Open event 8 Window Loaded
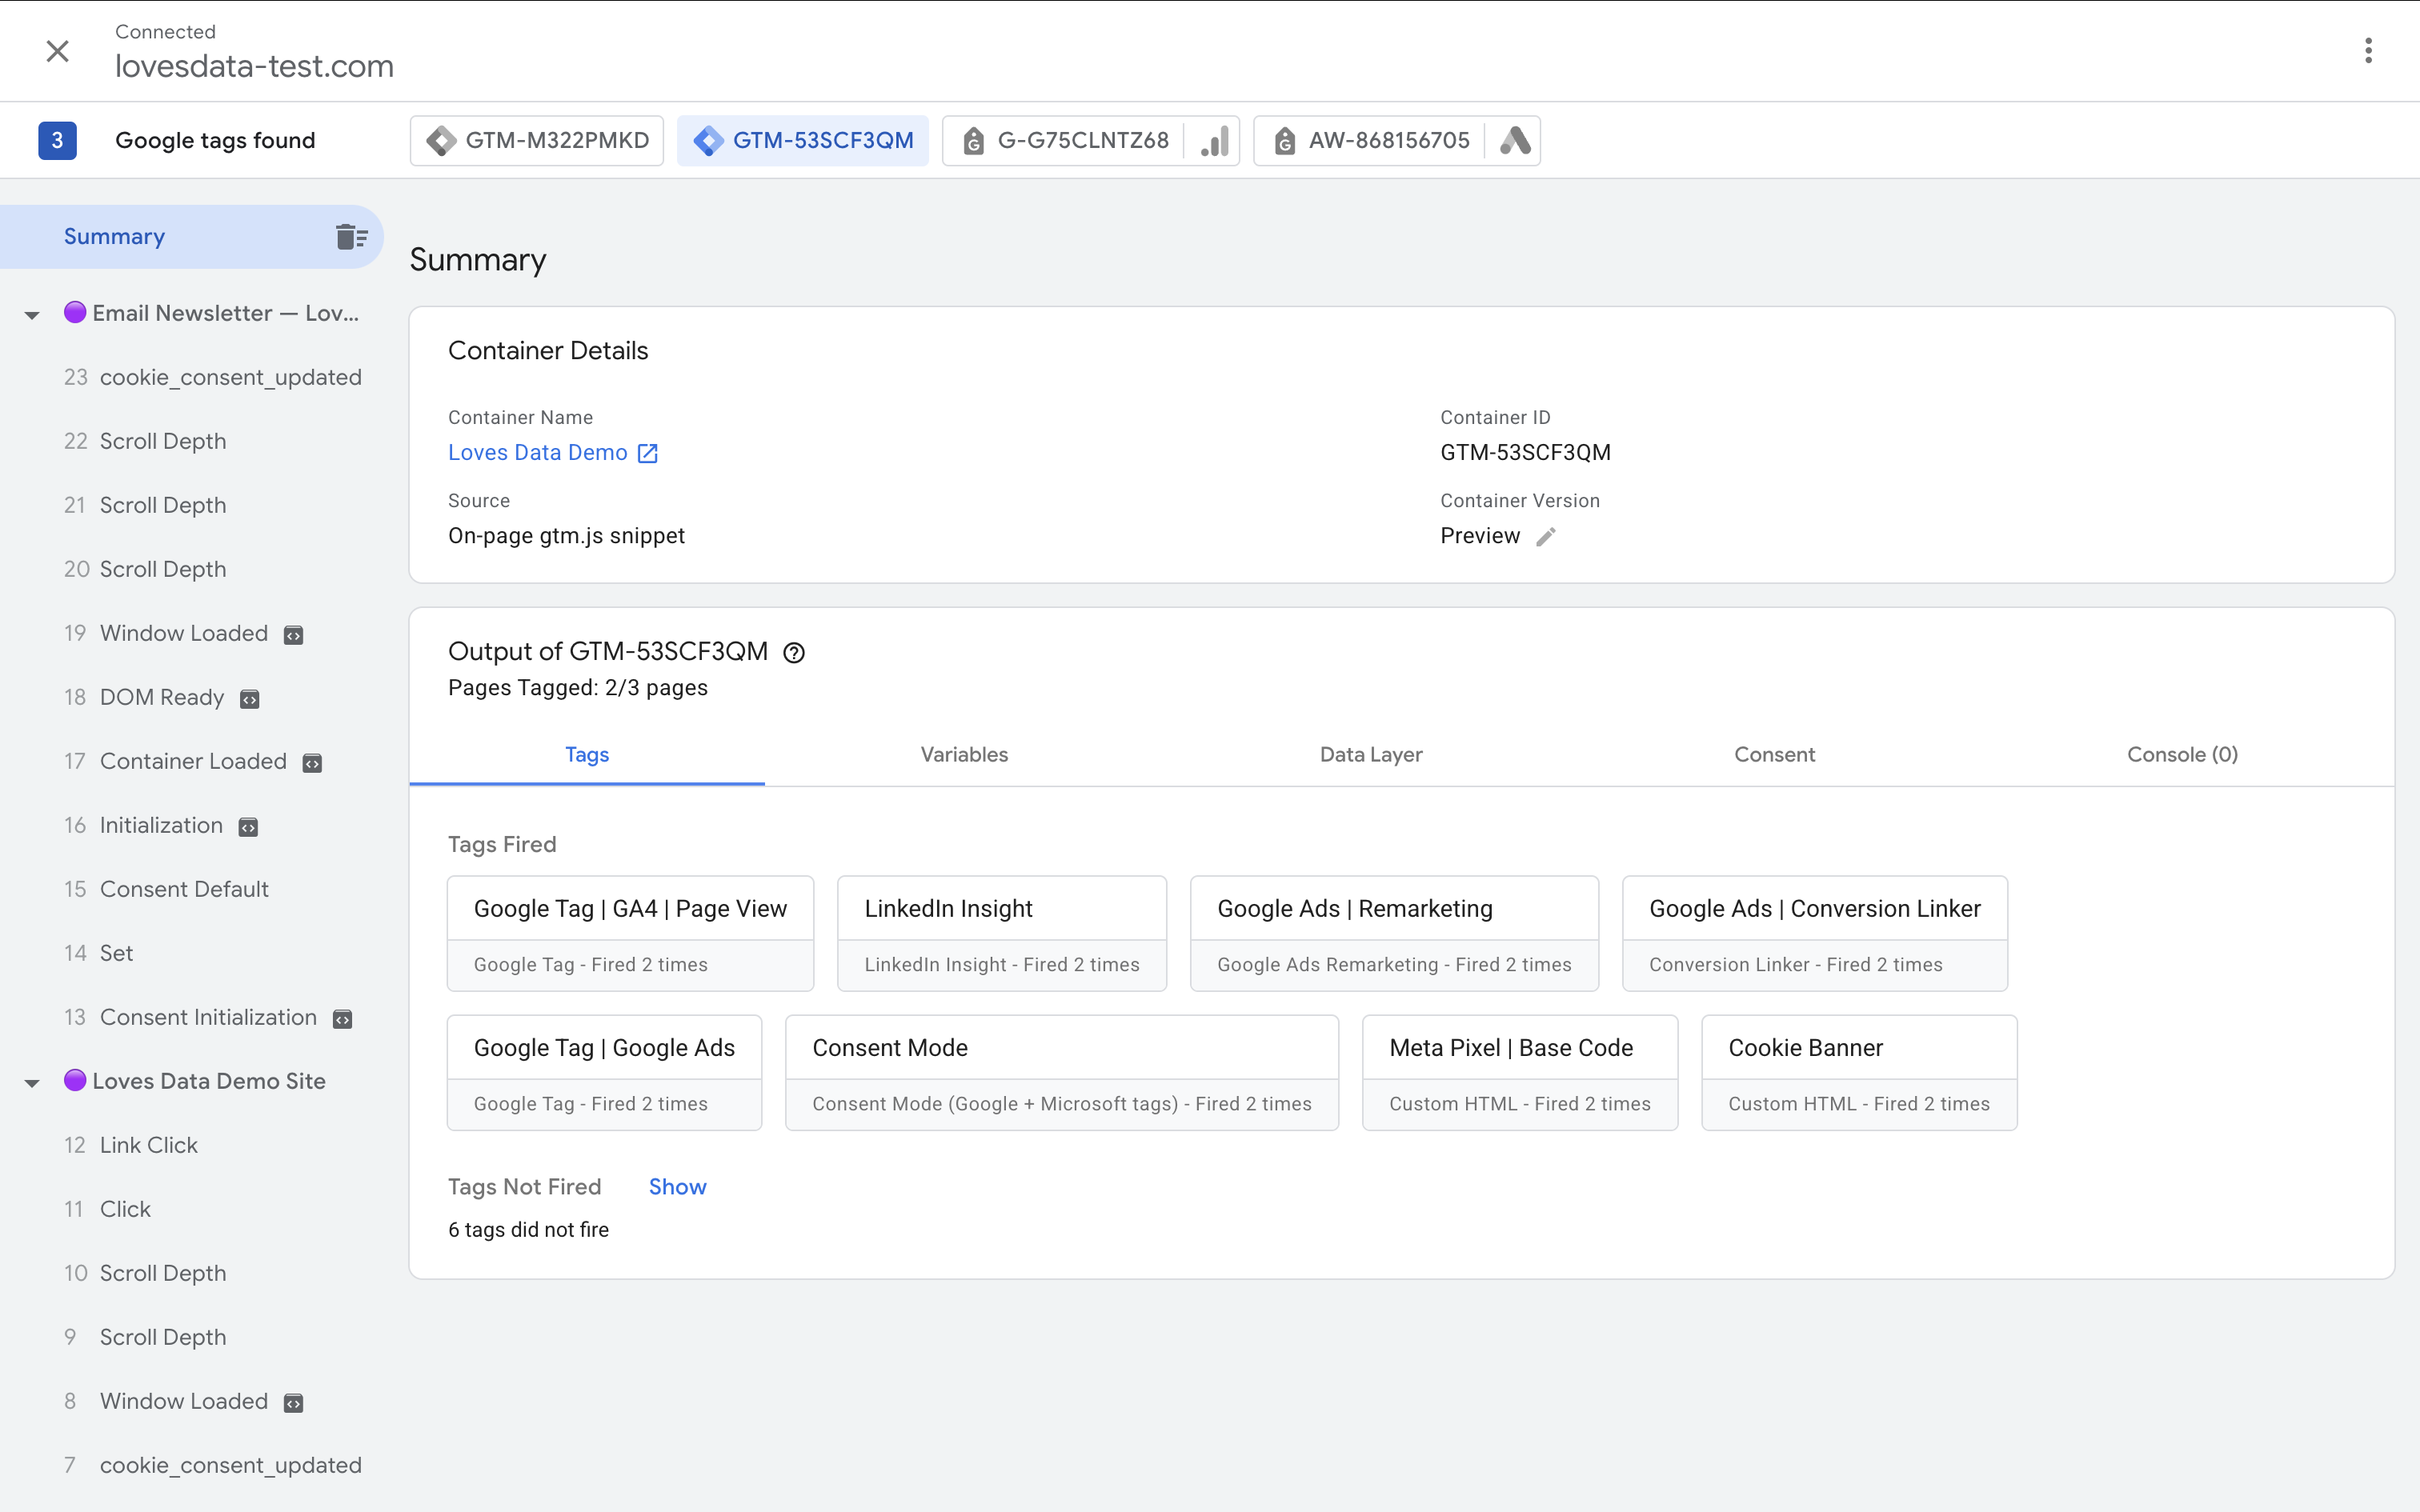The width and height of the screenshot is (2420, 1512). click(x=166, y=1401)
